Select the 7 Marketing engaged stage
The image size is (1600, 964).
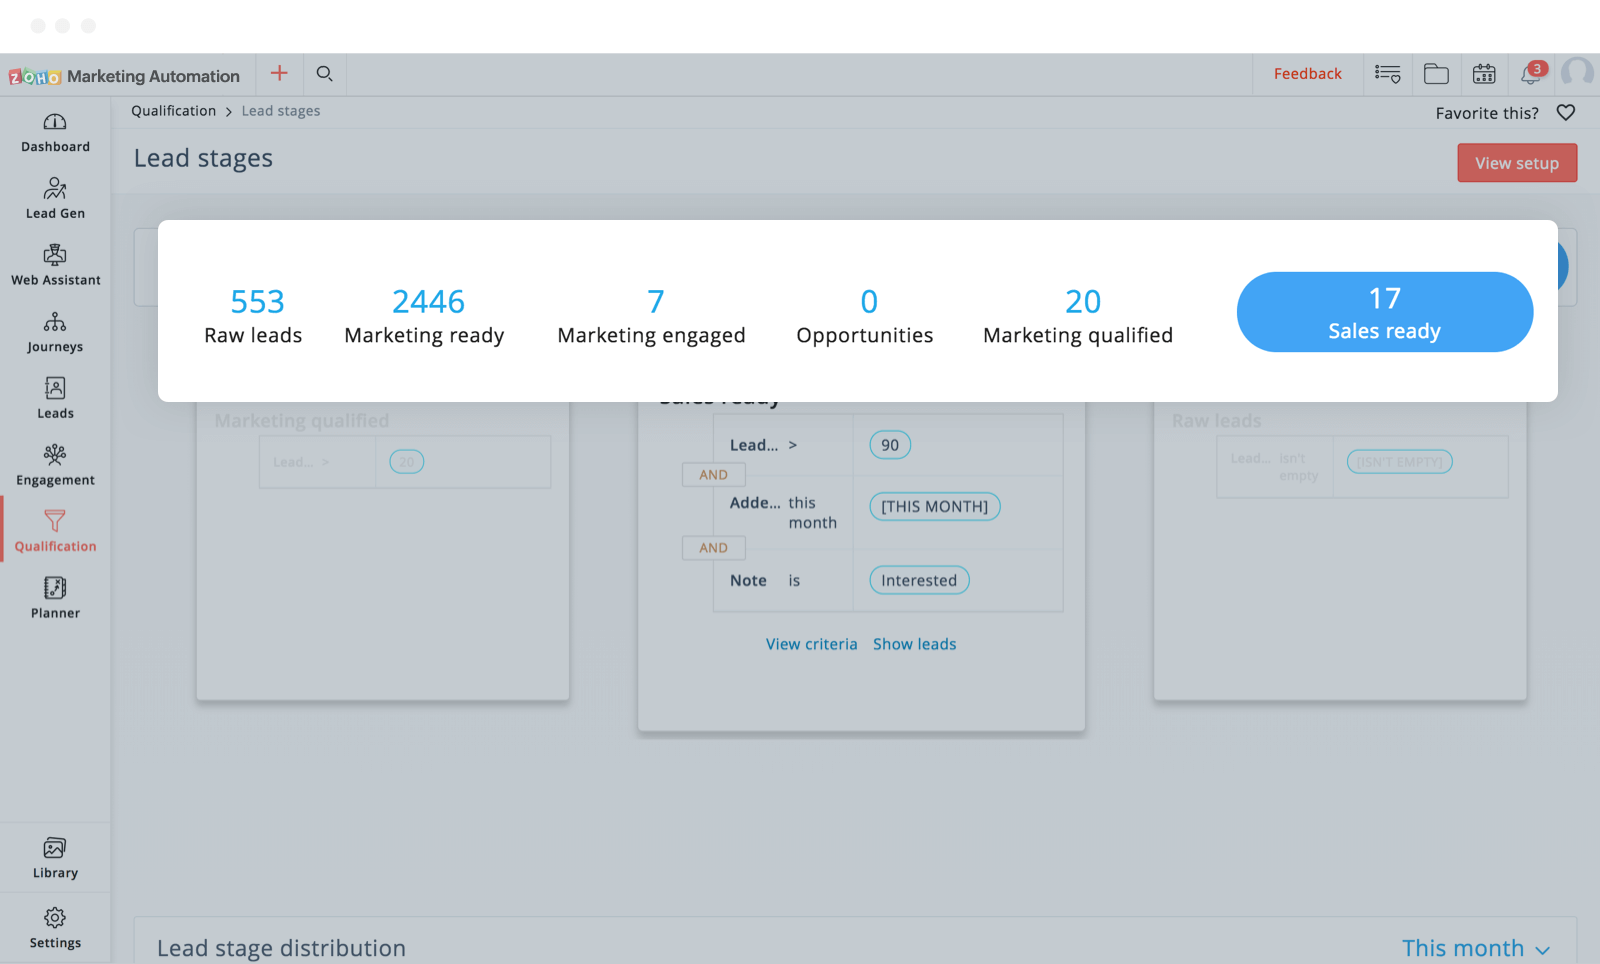(x=652, y=316)
